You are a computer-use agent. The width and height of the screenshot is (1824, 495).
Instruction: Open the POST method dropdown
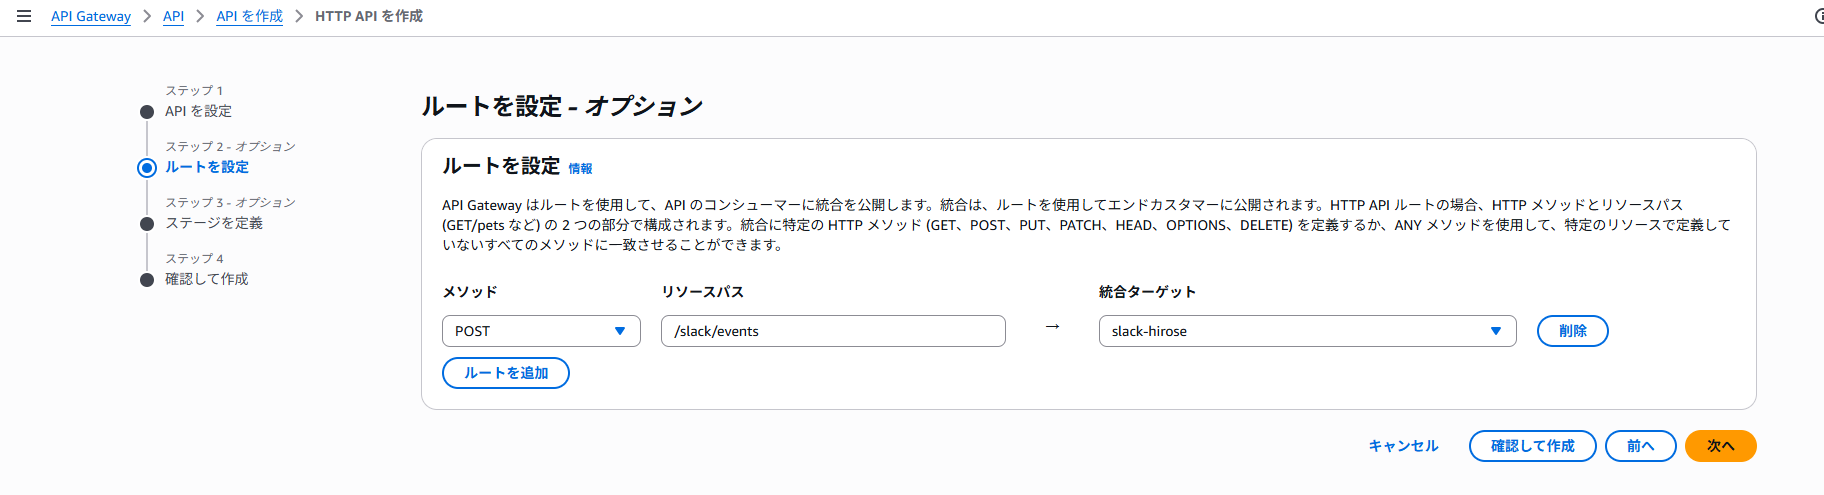(x=541, y=331)
